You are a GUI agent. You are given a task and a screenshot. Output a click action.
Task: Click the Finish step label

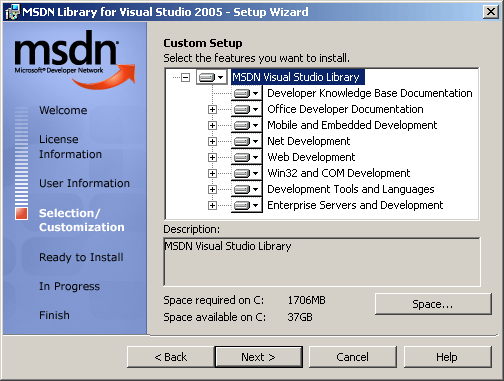pyautogui.click(x=54, y=315)
